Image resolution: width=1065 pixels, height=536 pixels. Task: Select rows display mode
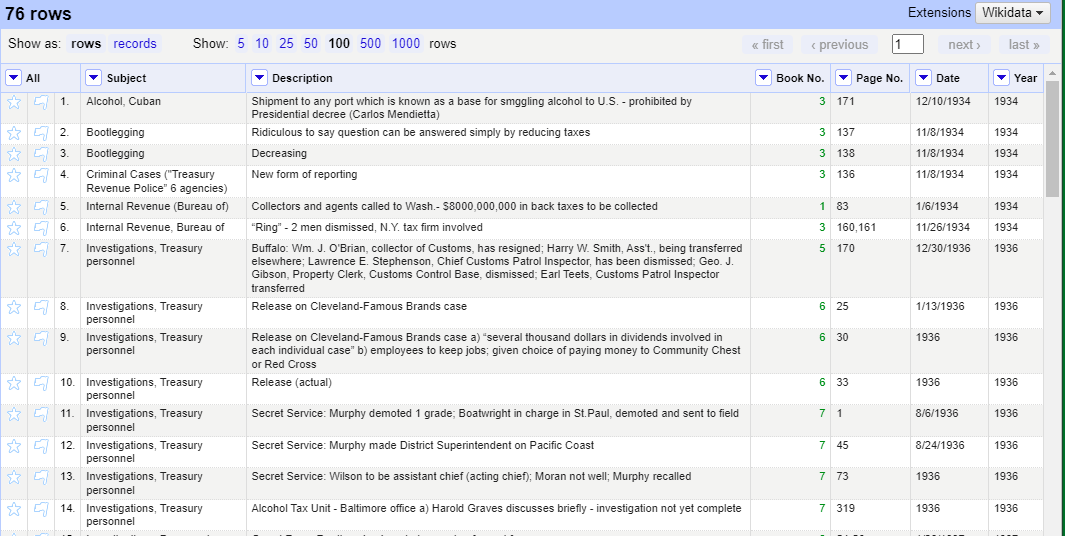[86, 43]
